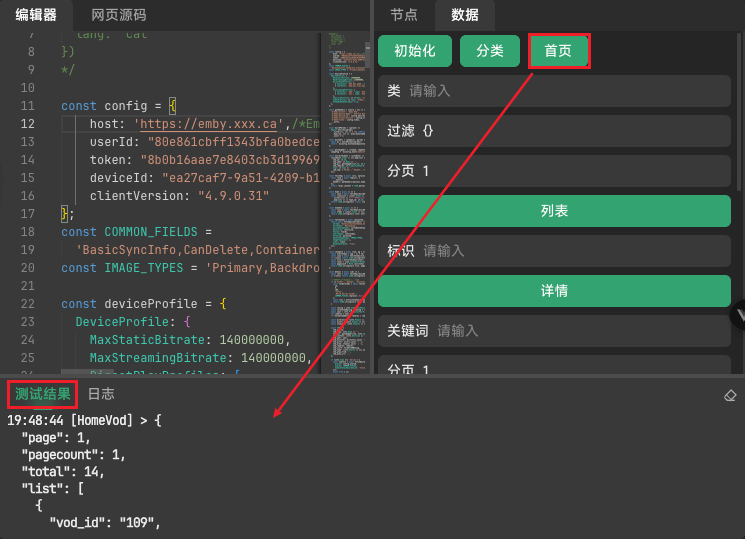Viewport: 745px width, 539px height.
Task: Click the emby host URL in code
Action: click(209, 124)
